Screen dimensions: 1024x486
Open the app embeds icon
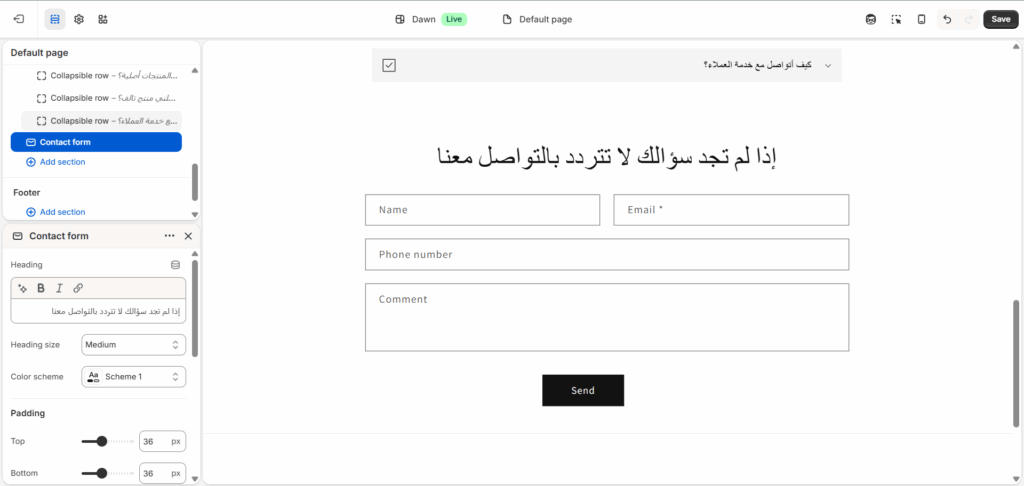click(x=103, y=19)
